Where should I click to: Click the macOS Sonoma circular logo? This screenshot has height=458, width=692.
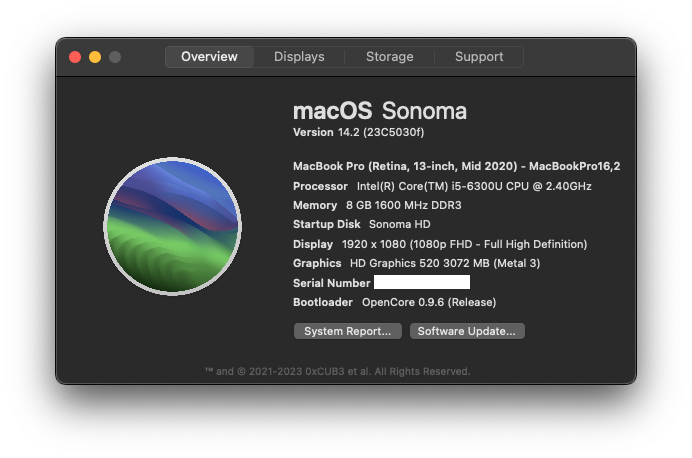[172, 226]
